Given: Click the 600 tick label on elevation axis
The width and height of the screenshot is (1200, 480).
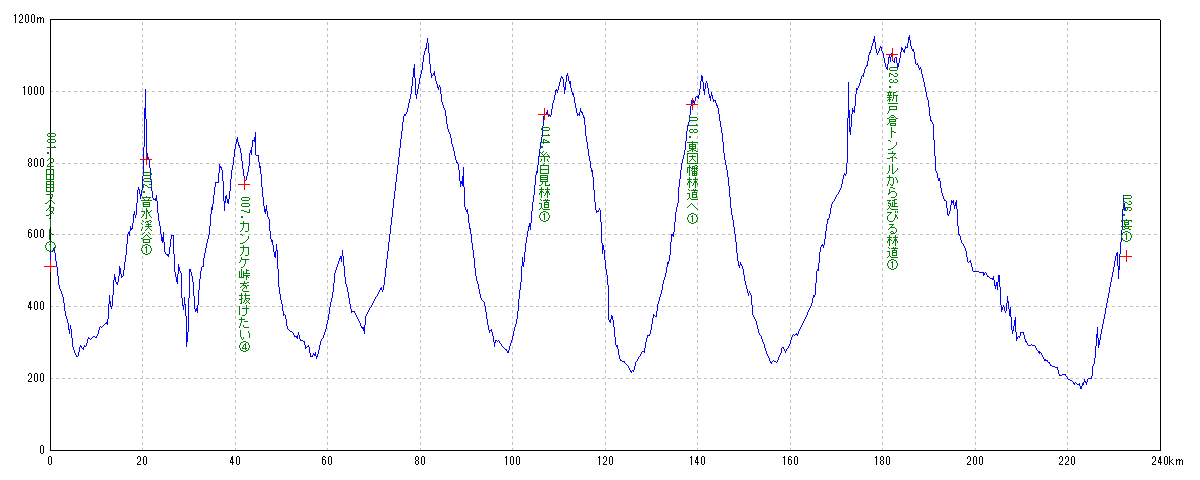Looking at the screenshot, I should [x=33, y=235].
